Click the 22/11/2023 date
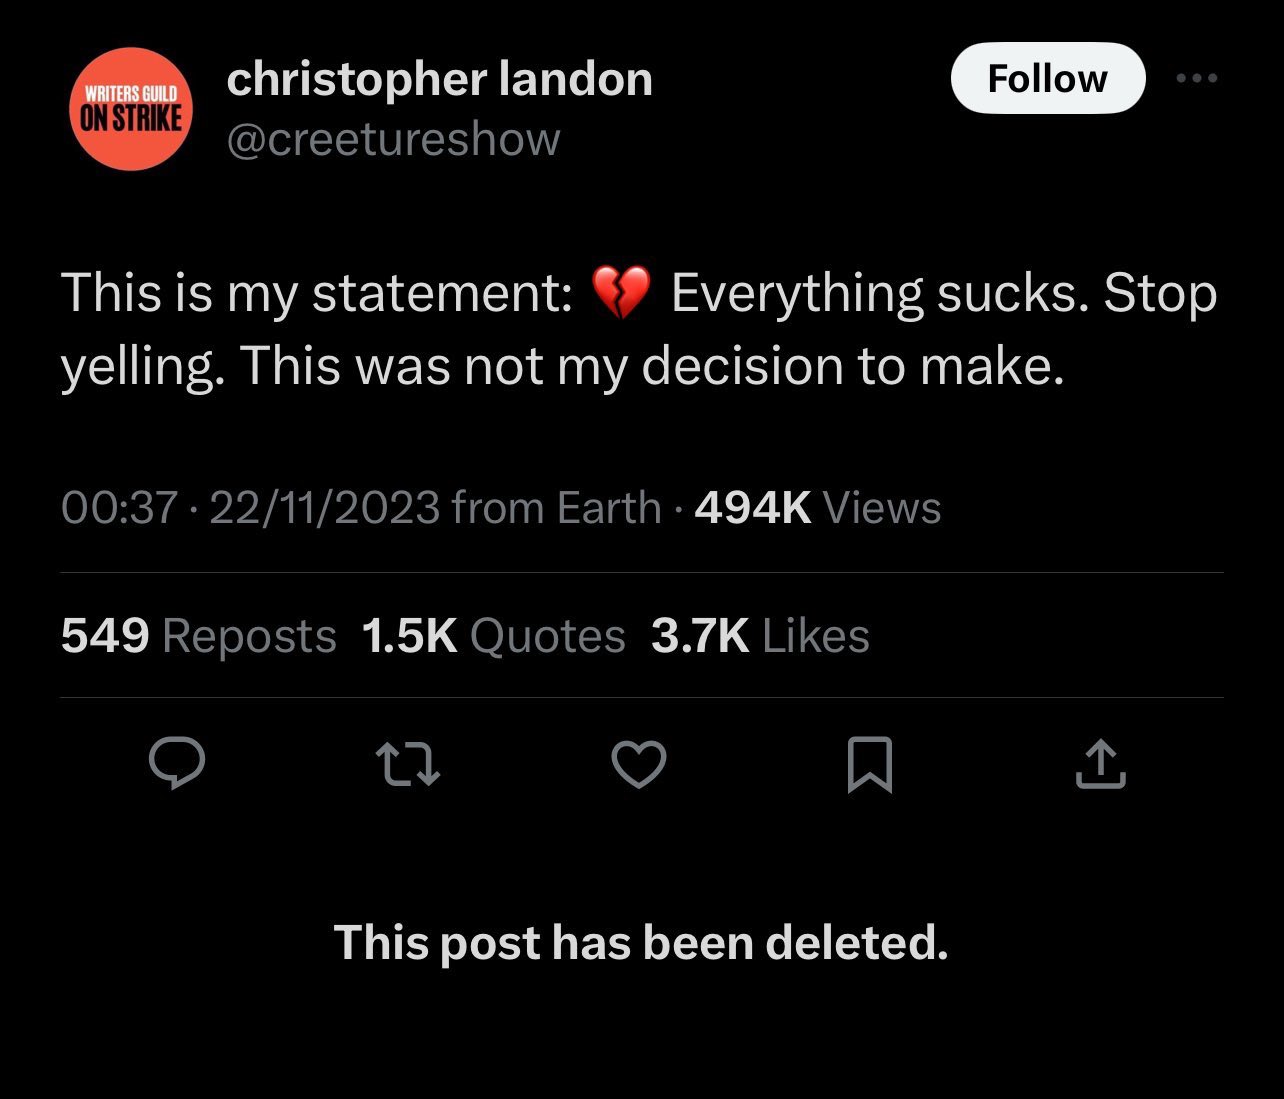 pyautogui.click(x=324, y=508)
